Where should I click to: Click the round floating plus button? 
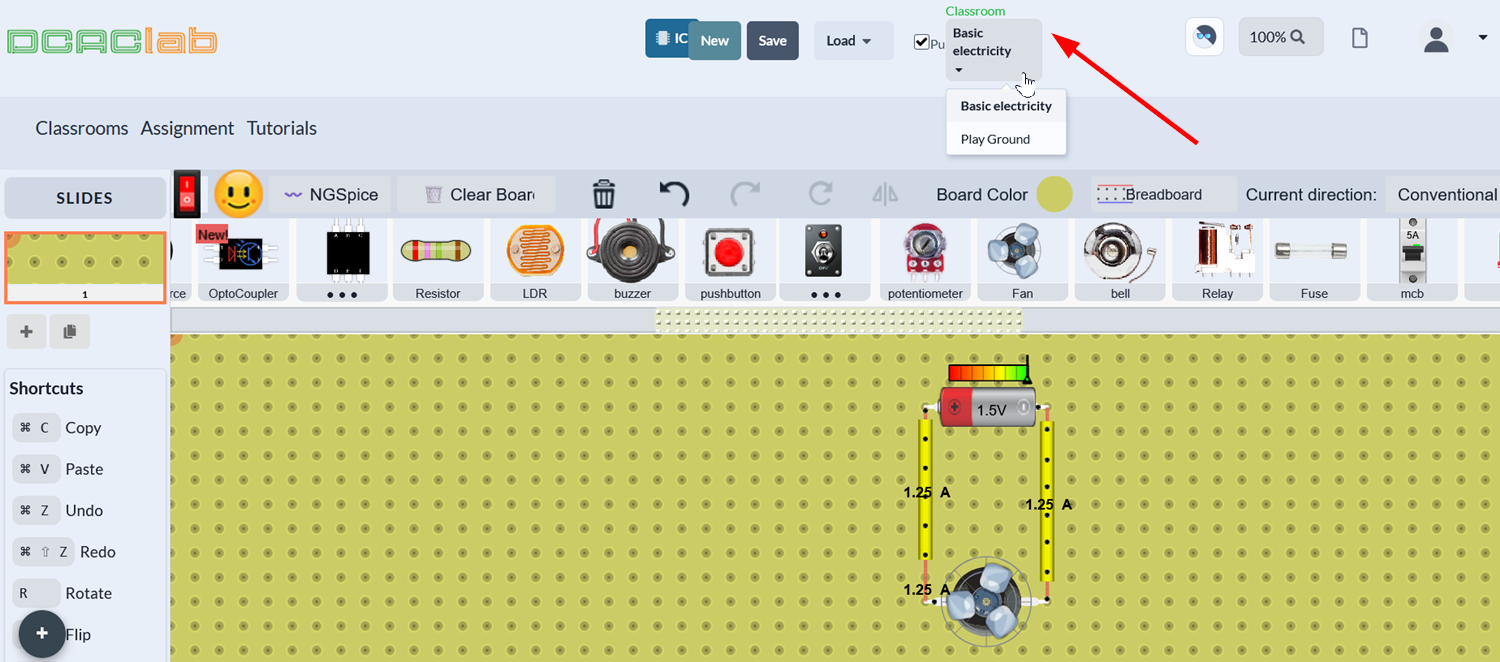pos(42,633)
